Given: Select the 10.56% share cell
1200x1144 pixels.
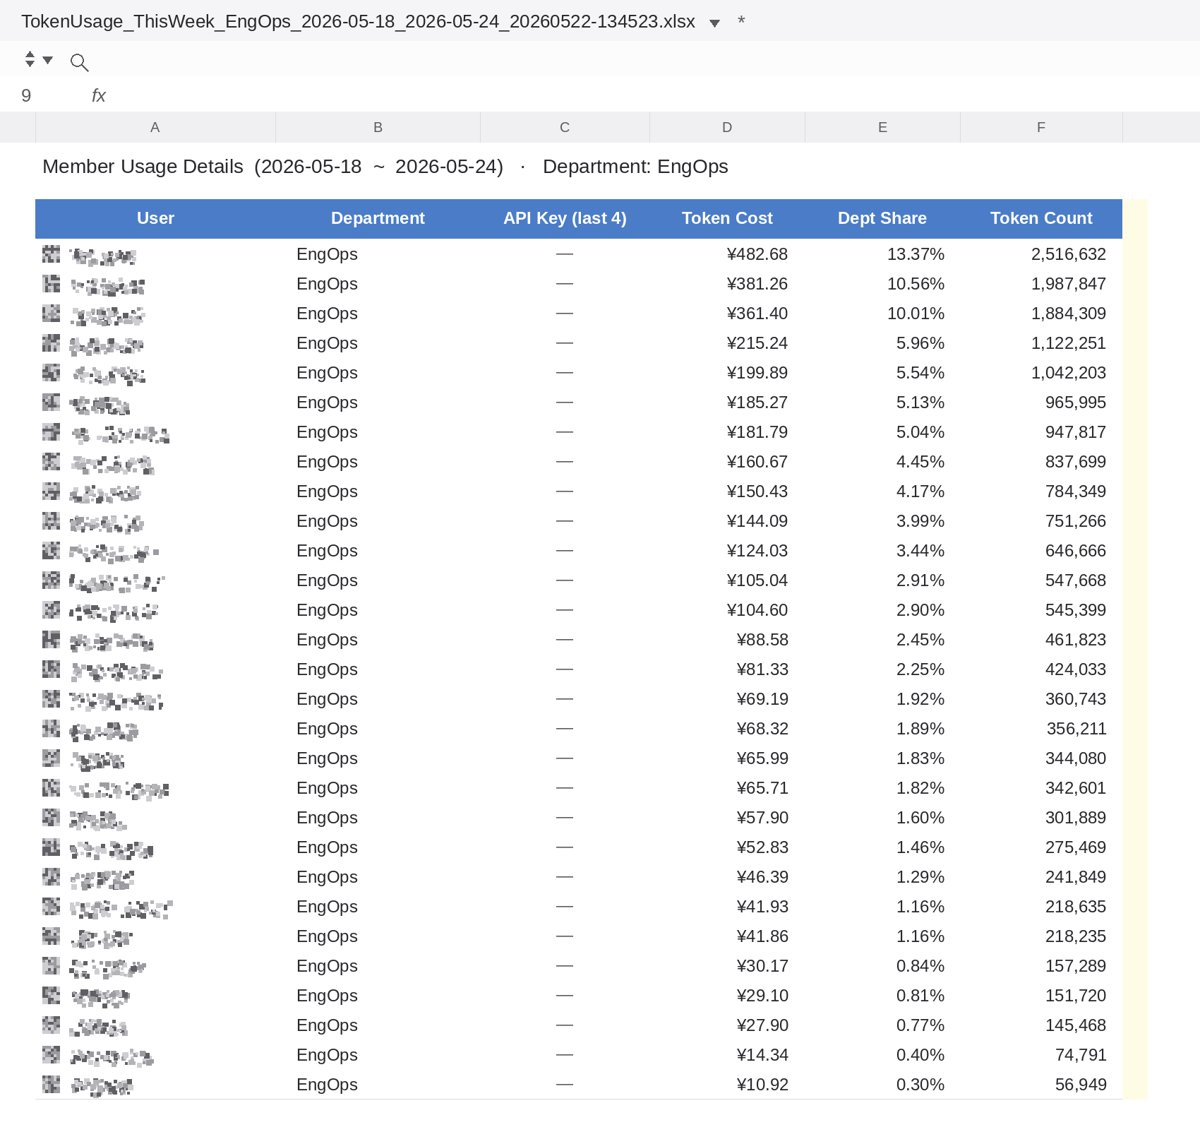Looking at the screenshot, I should [x=882, y=284].
